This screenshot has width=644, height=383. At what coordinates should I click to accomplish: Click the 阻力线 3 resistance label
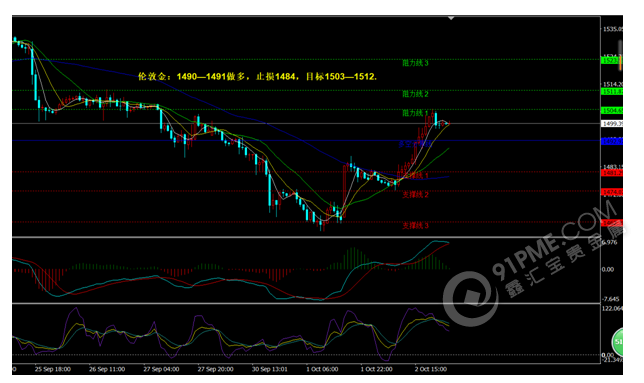tap(415, 63)
